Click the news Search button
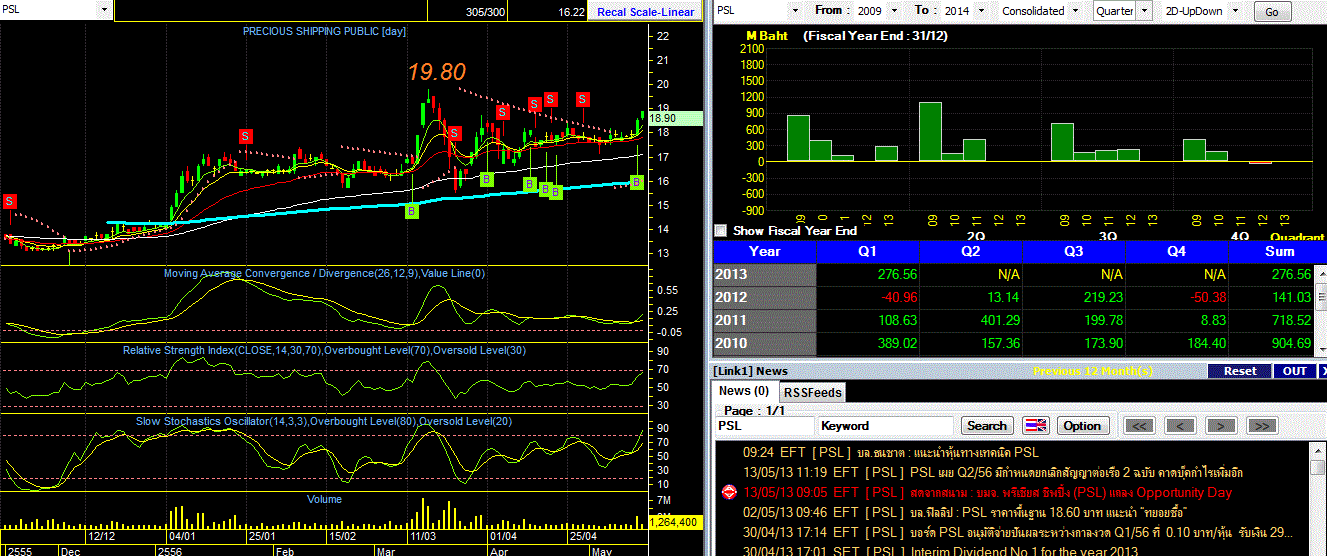1327x556 pixels. (987, 426)
